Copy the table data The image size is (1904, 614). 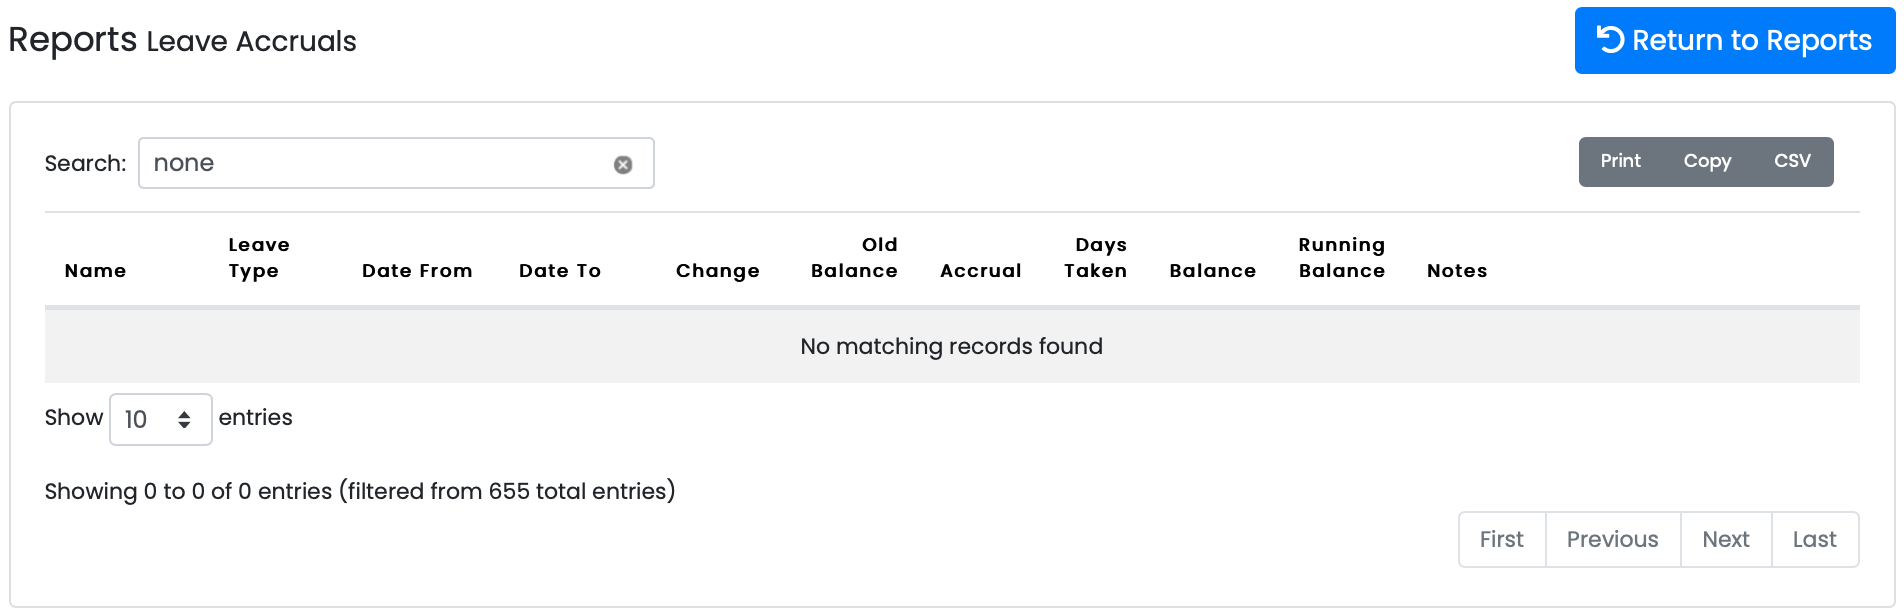click(1706, 161)
